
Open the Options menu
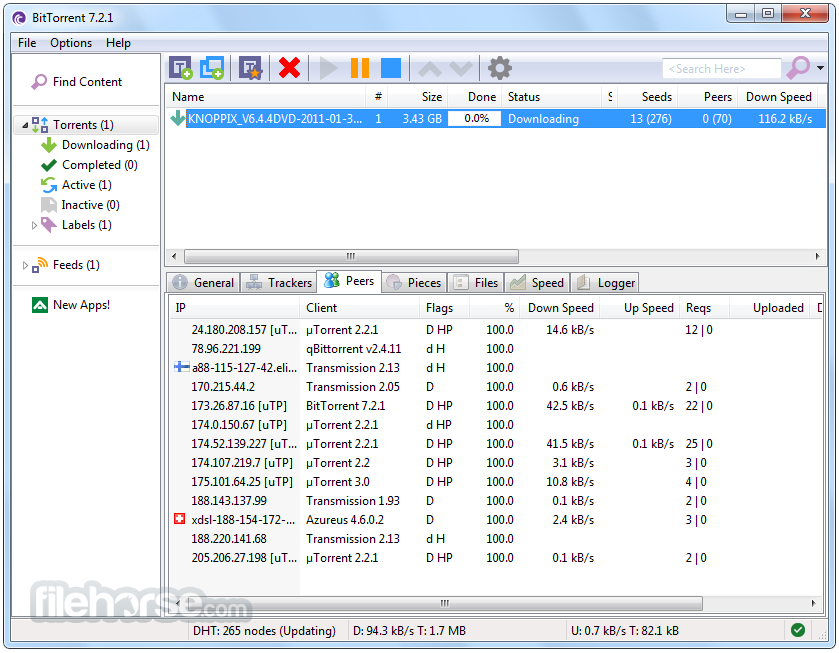(x=71, y=43)
